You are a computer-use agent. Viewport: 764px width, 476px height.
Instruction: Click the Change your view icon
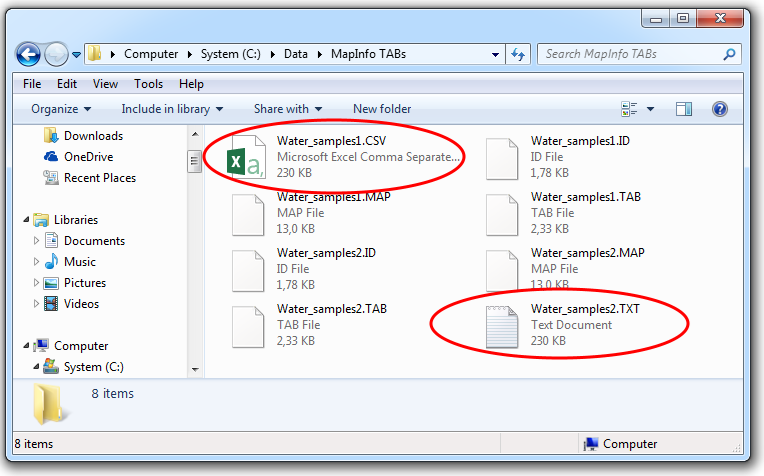click(629, 109)
